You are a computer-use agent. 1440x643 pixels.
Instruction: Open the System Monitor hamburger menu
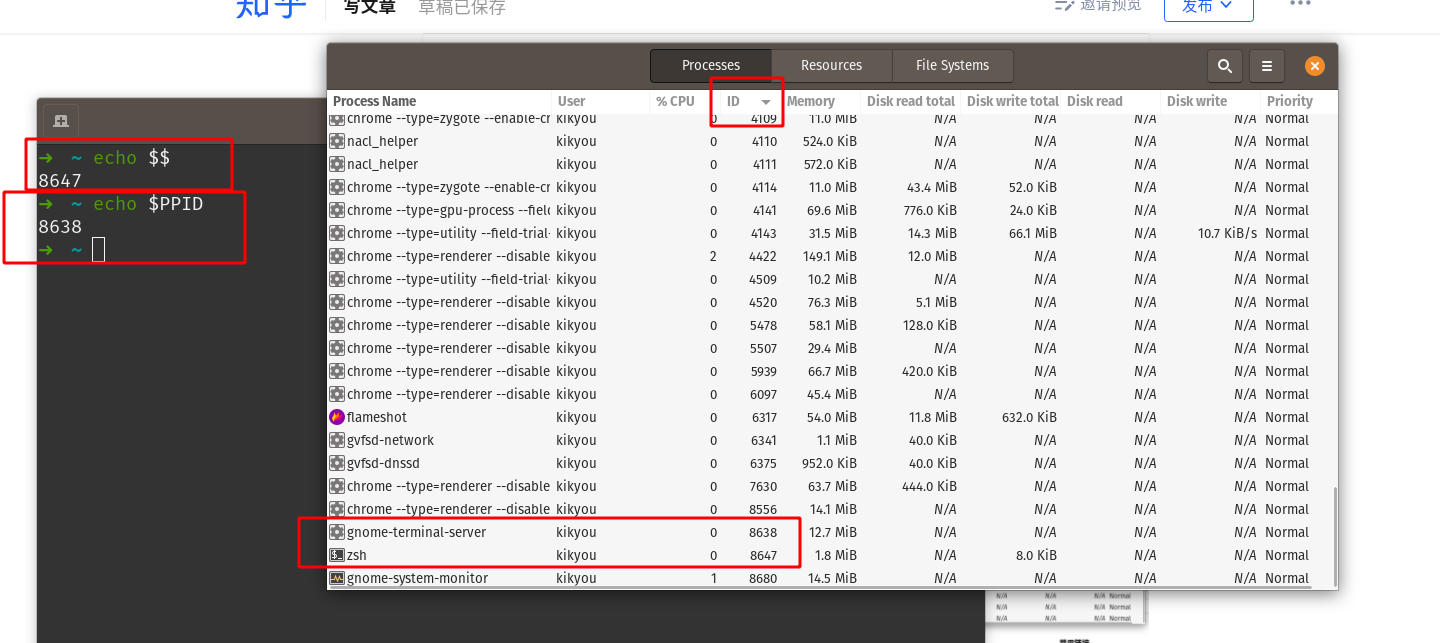coord(1266,66)
